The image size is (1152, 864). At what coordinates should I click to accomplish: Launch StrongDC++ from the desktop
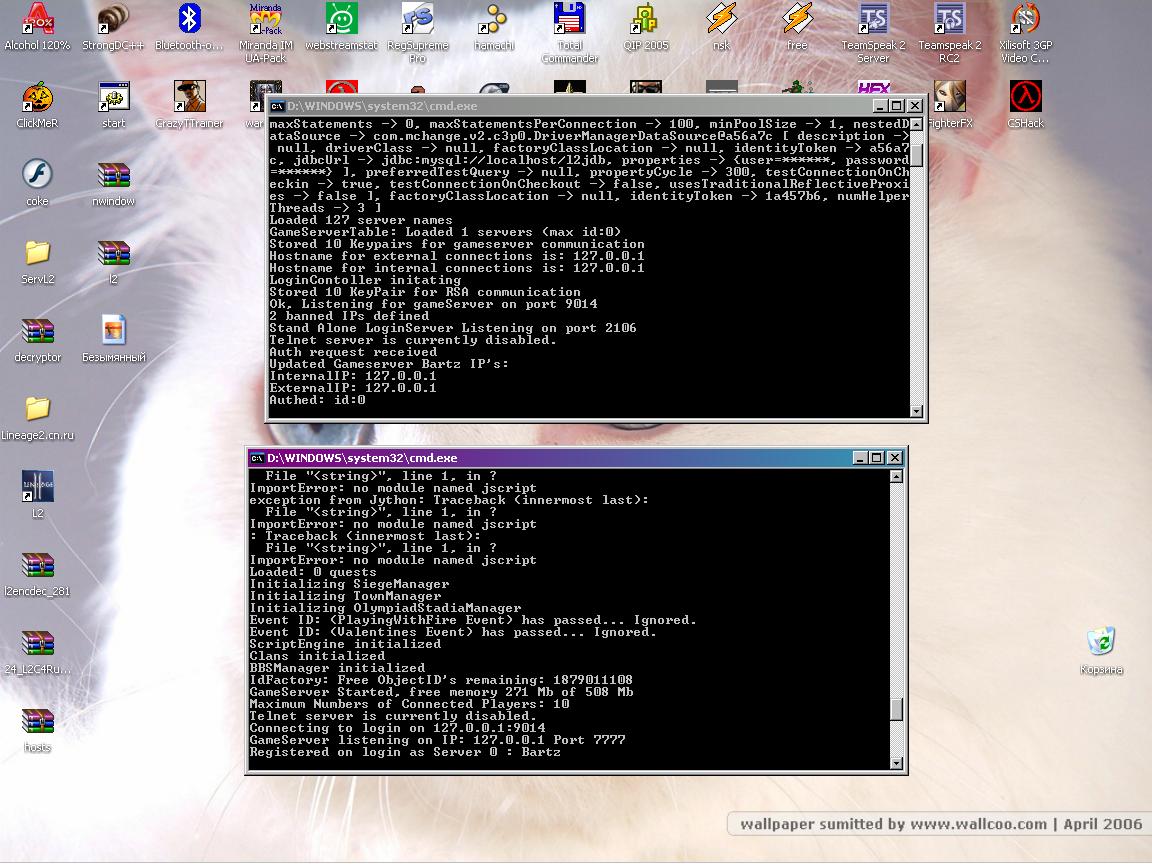[x=113, y=20]
